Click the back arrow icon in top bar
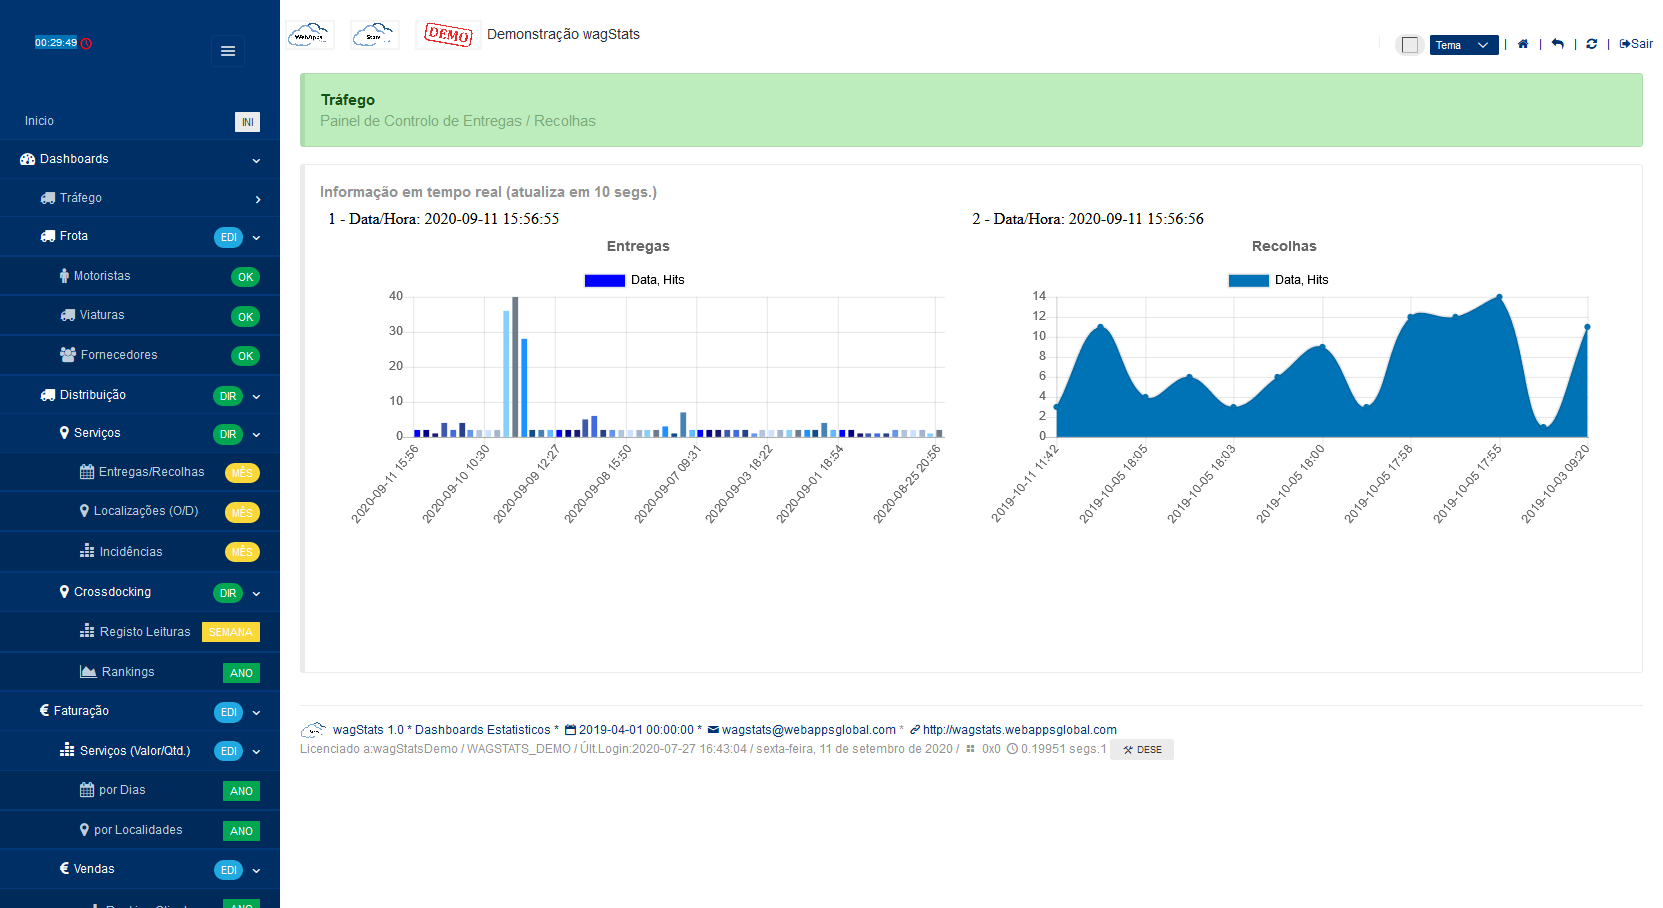Image resolution: width=1663 pixels, height=908 pixels. pyautogui.click(x=1557, y=44)
